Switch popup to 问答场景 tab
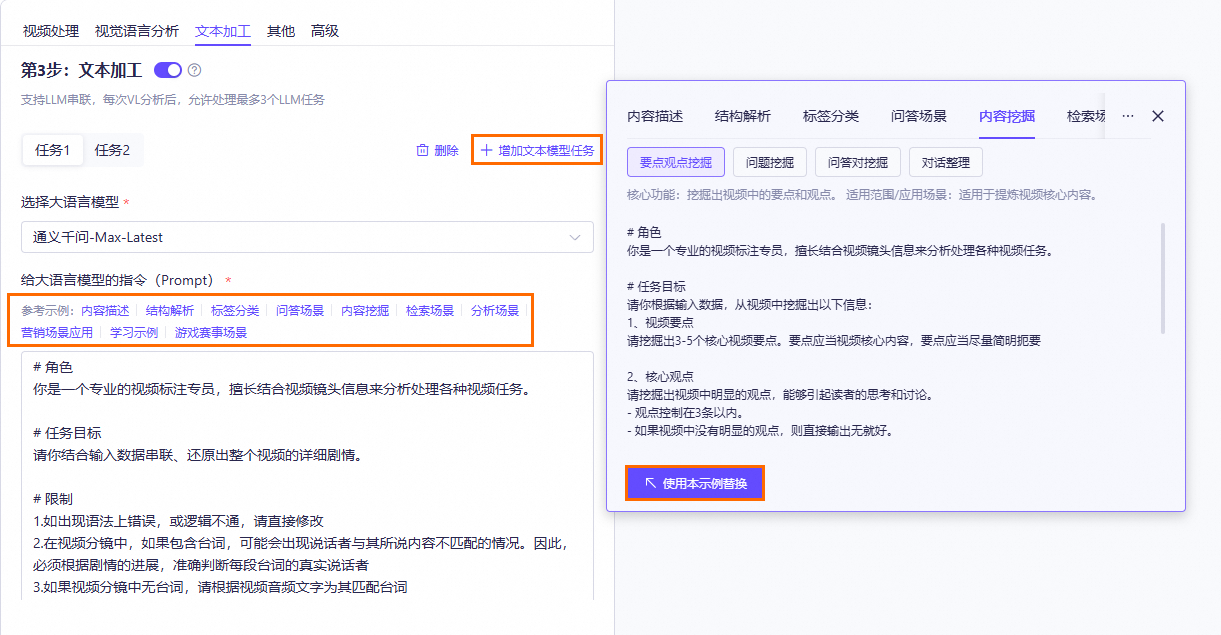Viewport: 1221px width, 635px height. coord(919,116)
